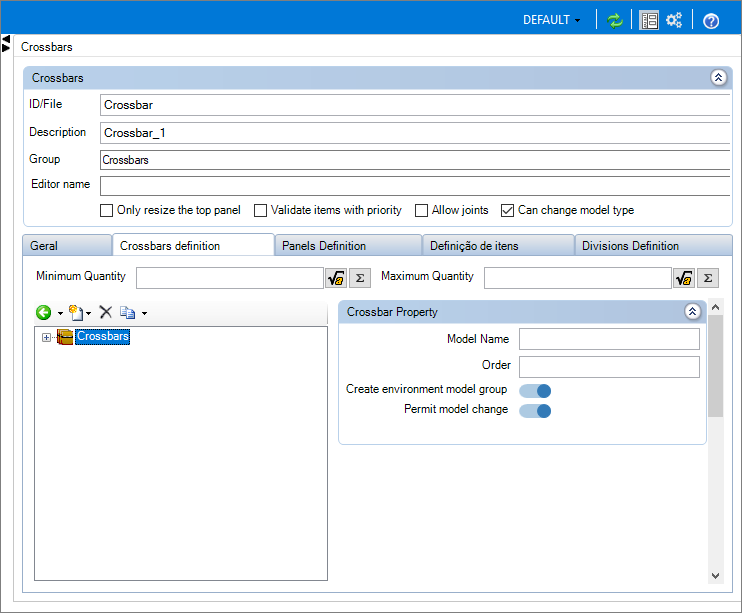742x613 pixels.
Task: Click the Maximum Quantity input field
Action: click(578, 278)
